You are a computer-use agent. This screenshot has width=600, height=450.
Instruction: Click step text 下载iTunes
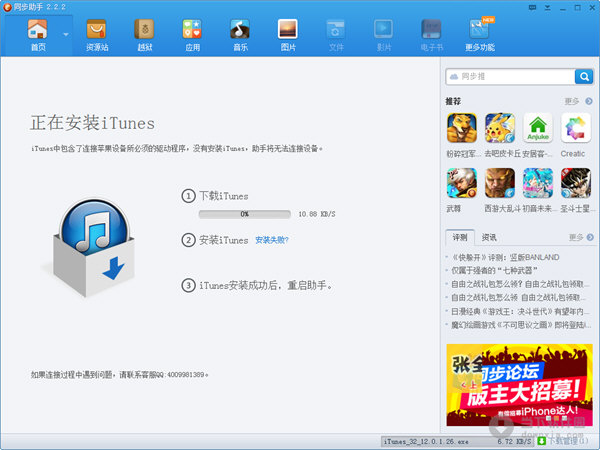[224, 196]
